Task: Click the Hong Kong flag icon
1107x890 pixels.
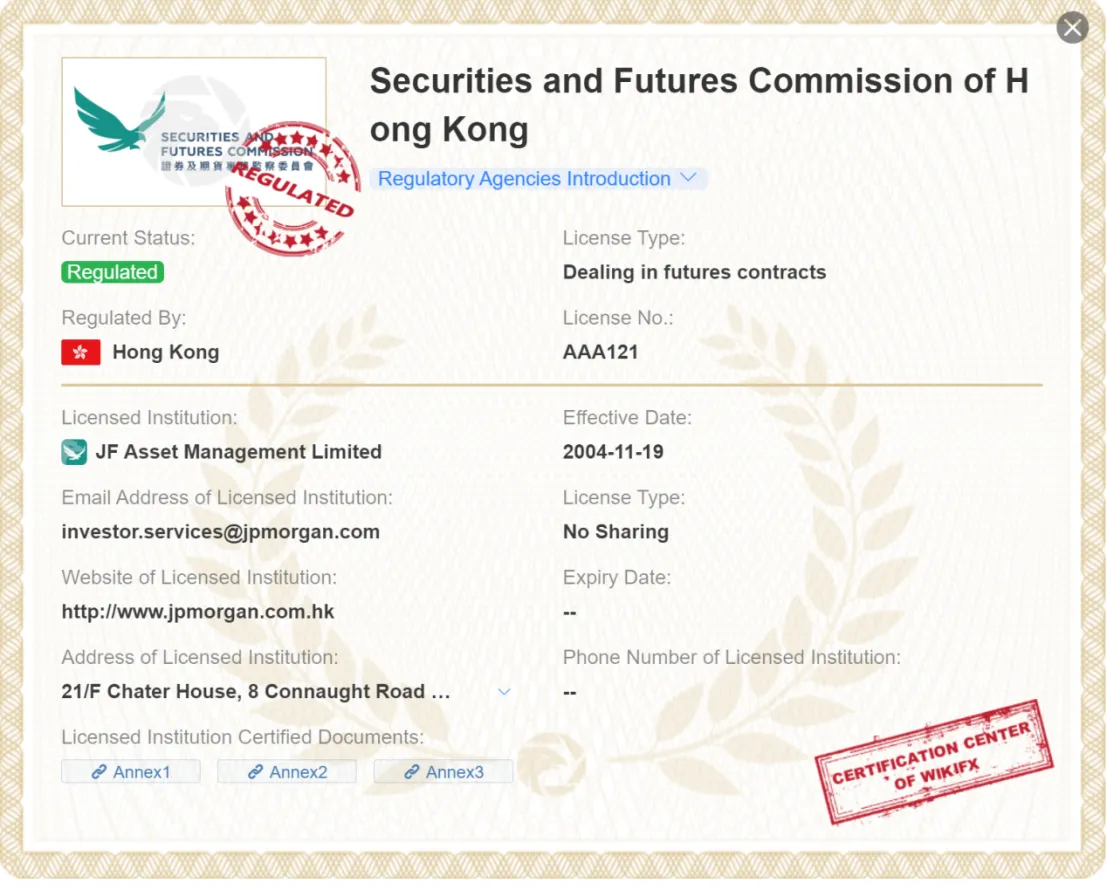Action: tap(80, 352)
